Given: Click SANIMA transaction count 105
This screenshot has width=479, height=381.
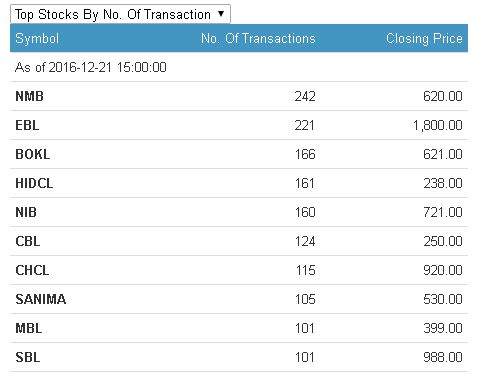Looking at the screenshot, I should point(305,299).
